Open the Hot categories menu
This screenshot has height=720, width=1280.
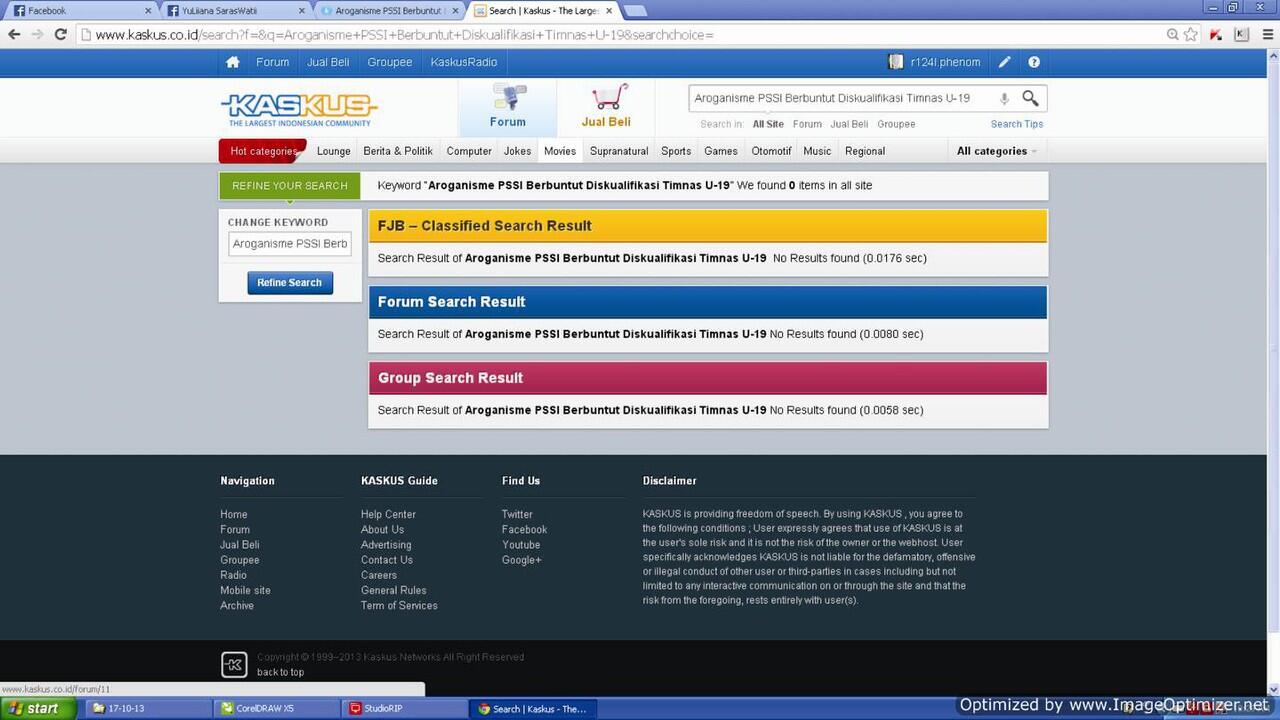263,151
